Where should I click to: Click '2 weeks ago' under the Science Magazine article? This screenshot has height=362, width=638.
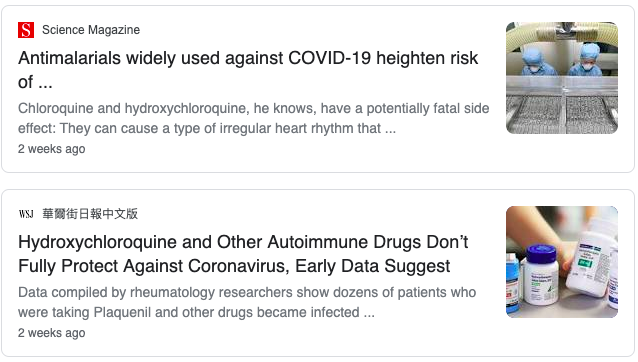(x=52, y=149)
